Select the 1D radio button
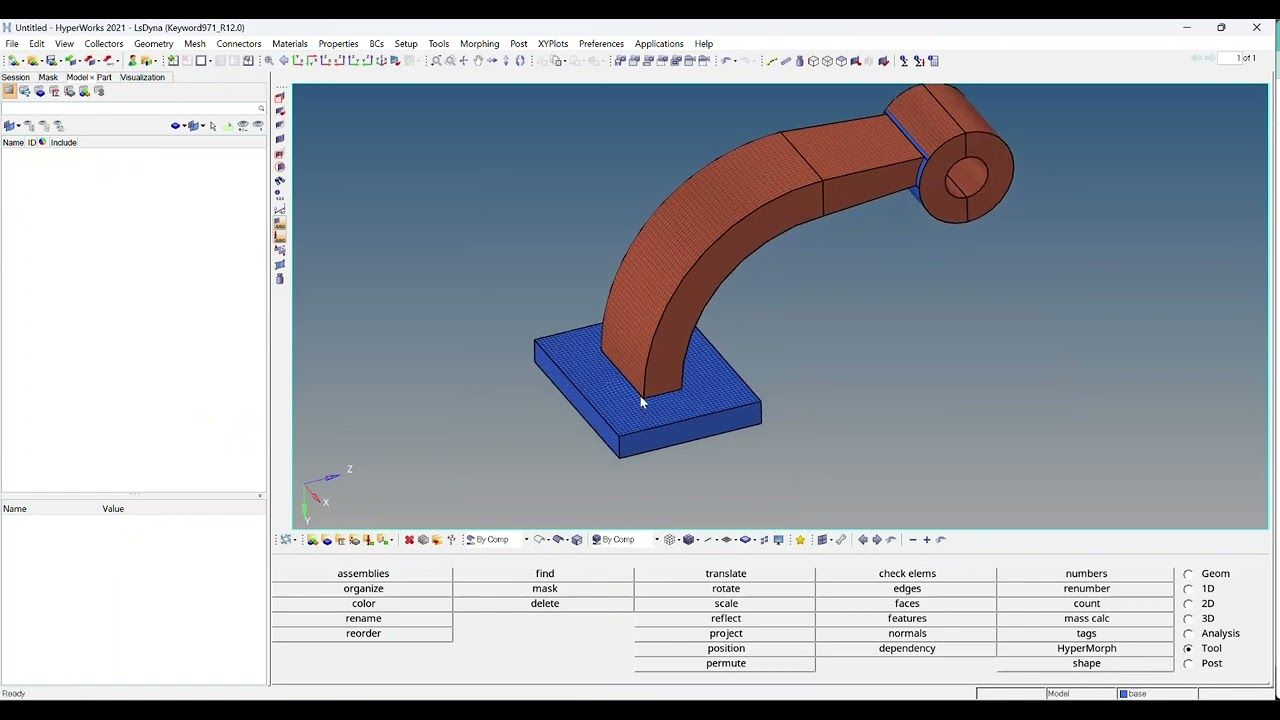 (1188, 589)
